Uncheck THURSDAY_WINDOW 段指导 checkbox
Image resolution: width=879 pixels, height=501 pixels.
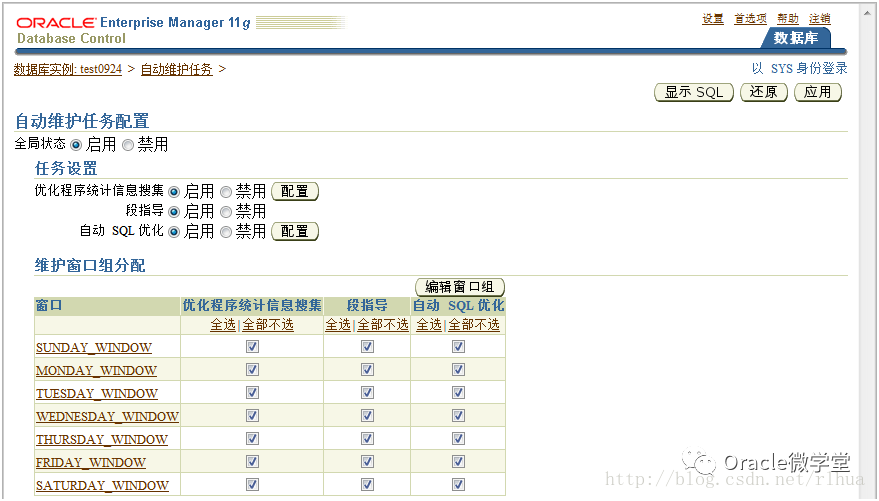(367, 439)
